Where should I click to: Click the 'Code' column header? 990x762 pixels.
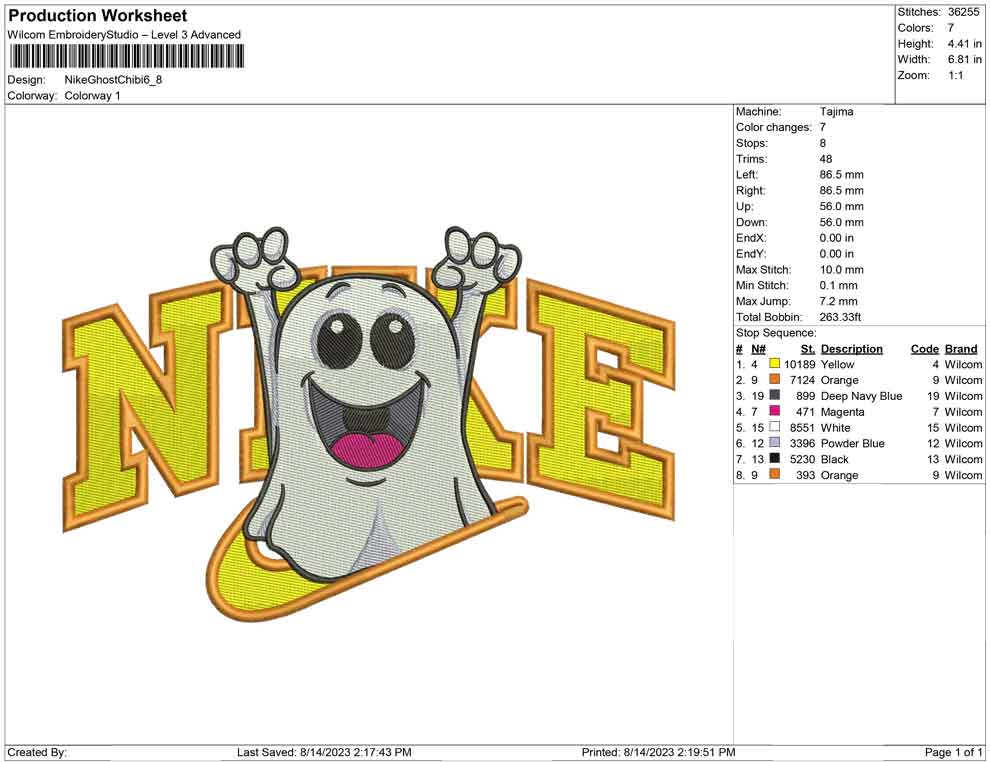tap(925, 348)
